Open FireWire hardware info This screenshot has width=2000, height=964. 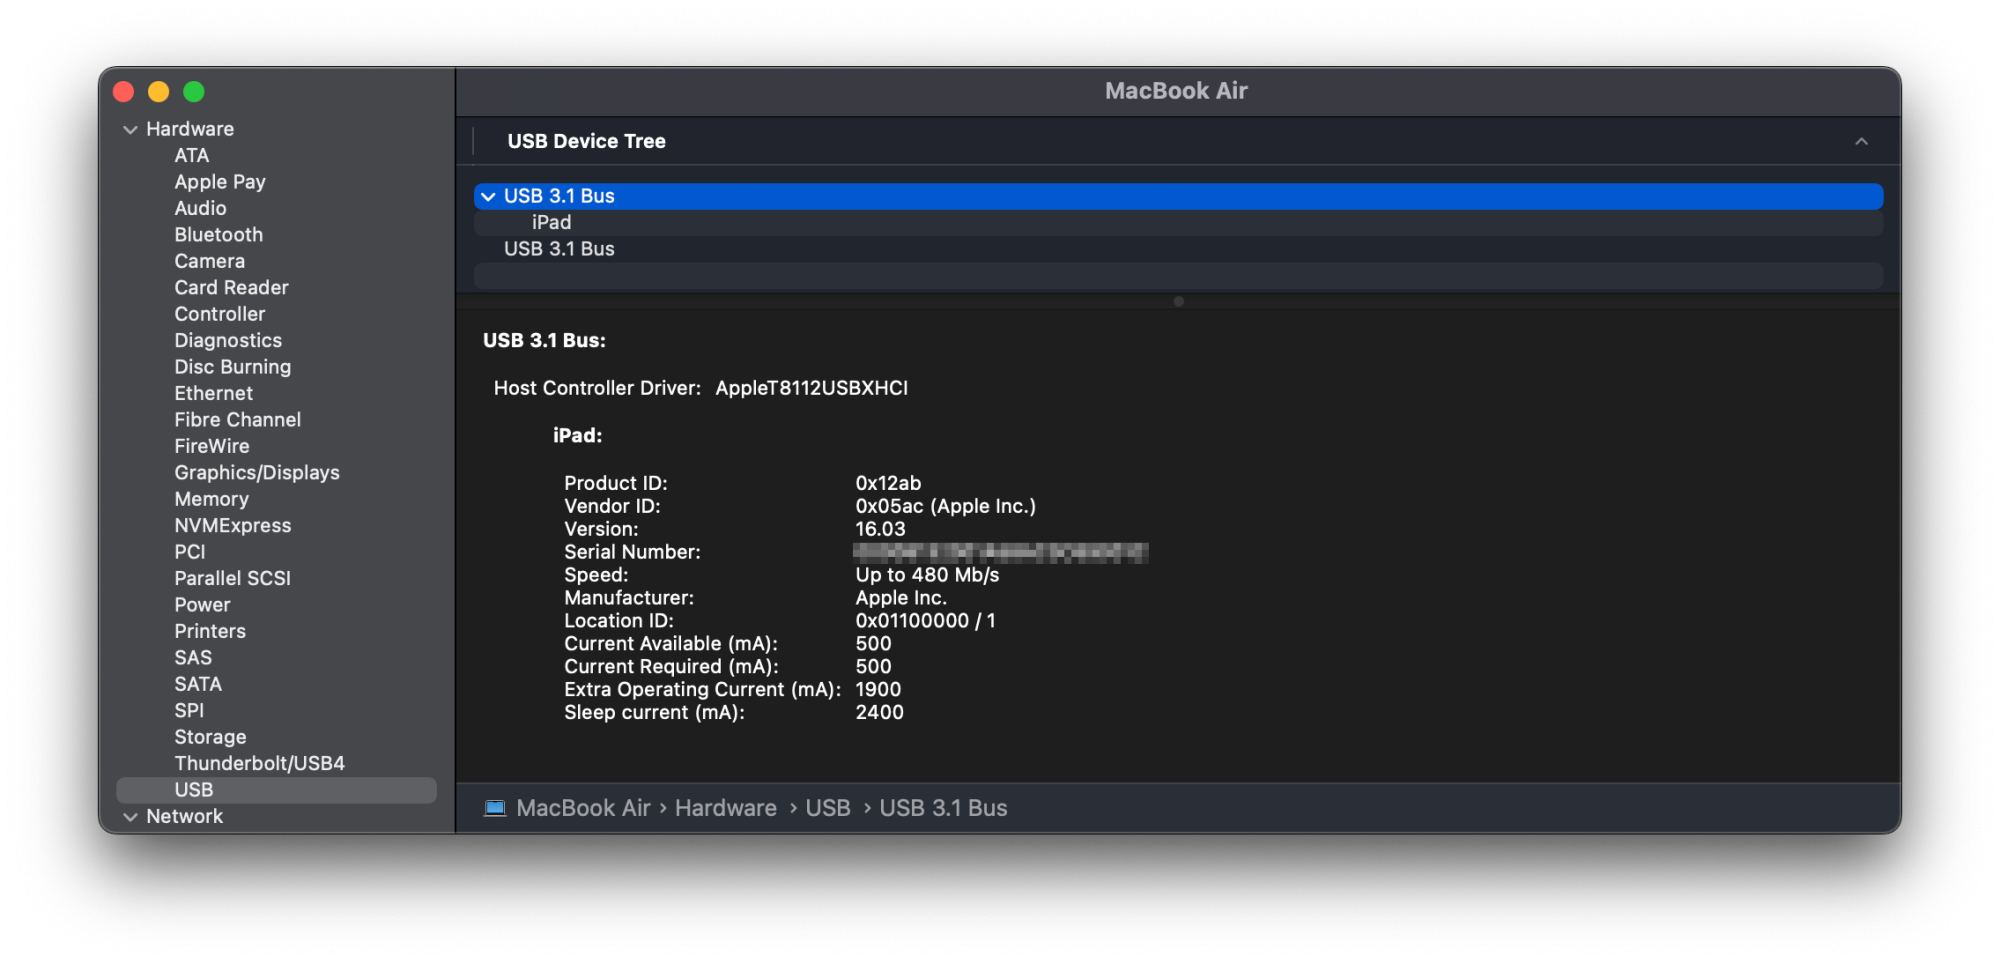pyautogui.click(x=212, y=446)
